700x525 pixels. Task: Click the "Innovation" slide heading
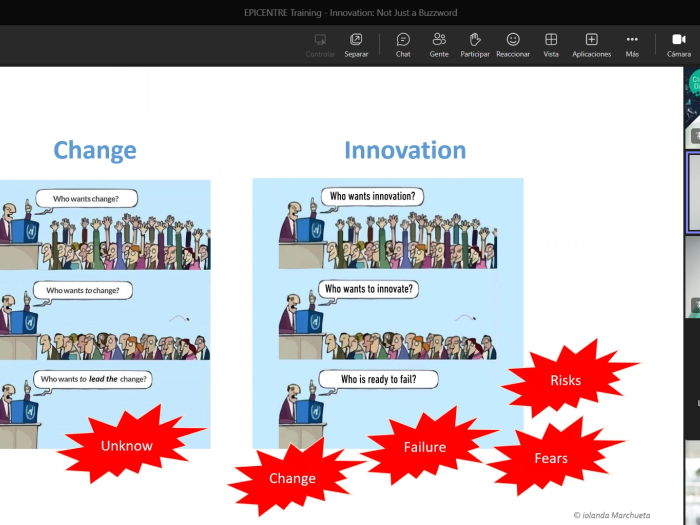[x=405, y=150]
